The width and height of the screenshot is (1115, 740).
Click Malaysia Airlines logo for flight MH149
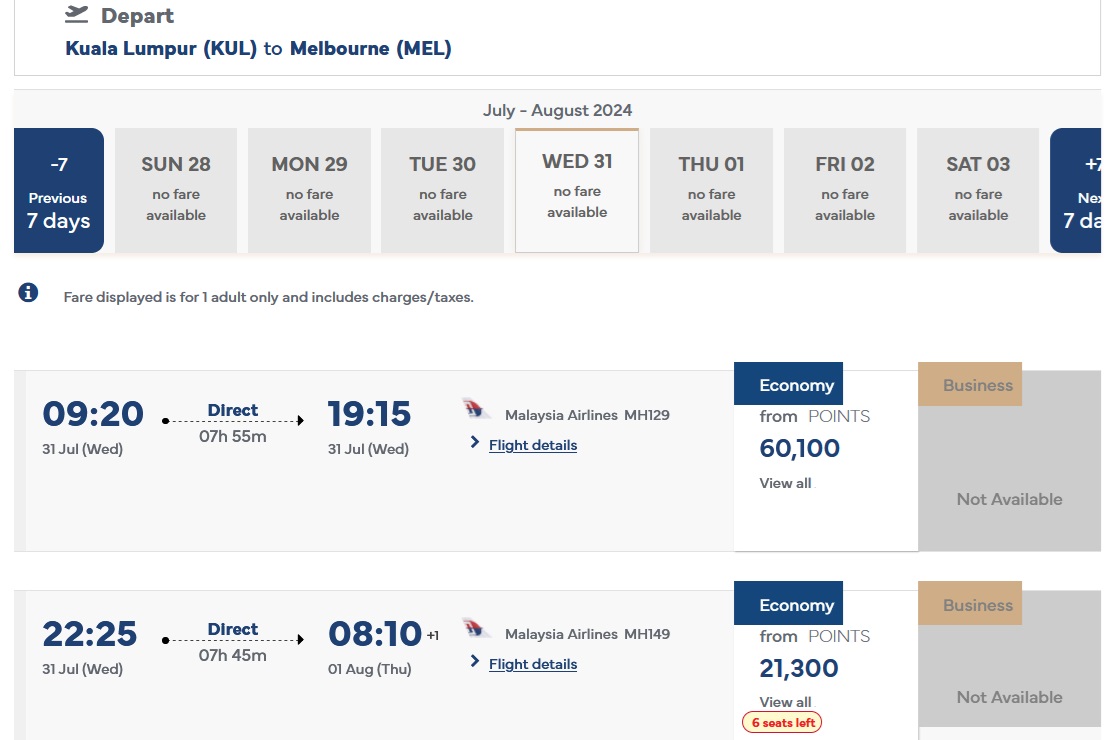click(x=478, y=629)
